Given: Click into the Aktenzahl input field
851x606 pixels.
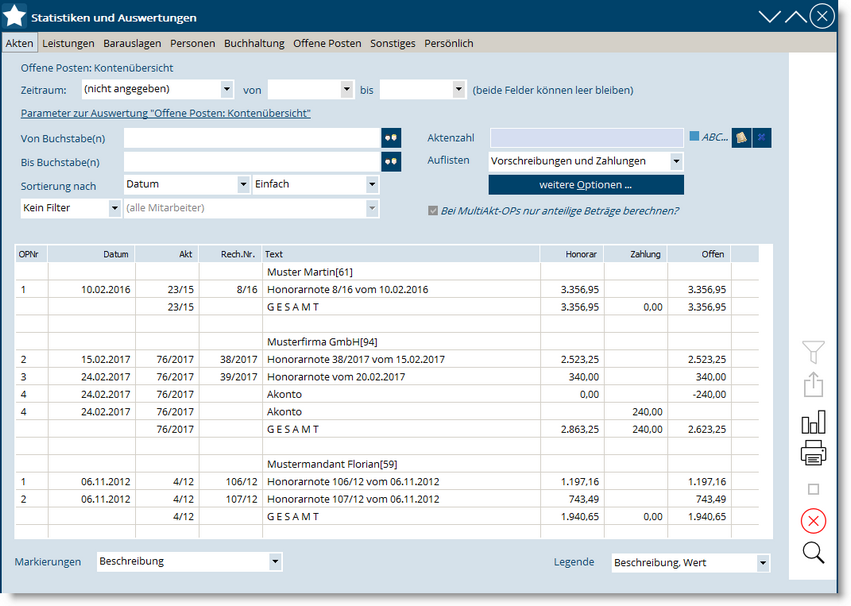Looking at the screenshot, I should 587,138.
